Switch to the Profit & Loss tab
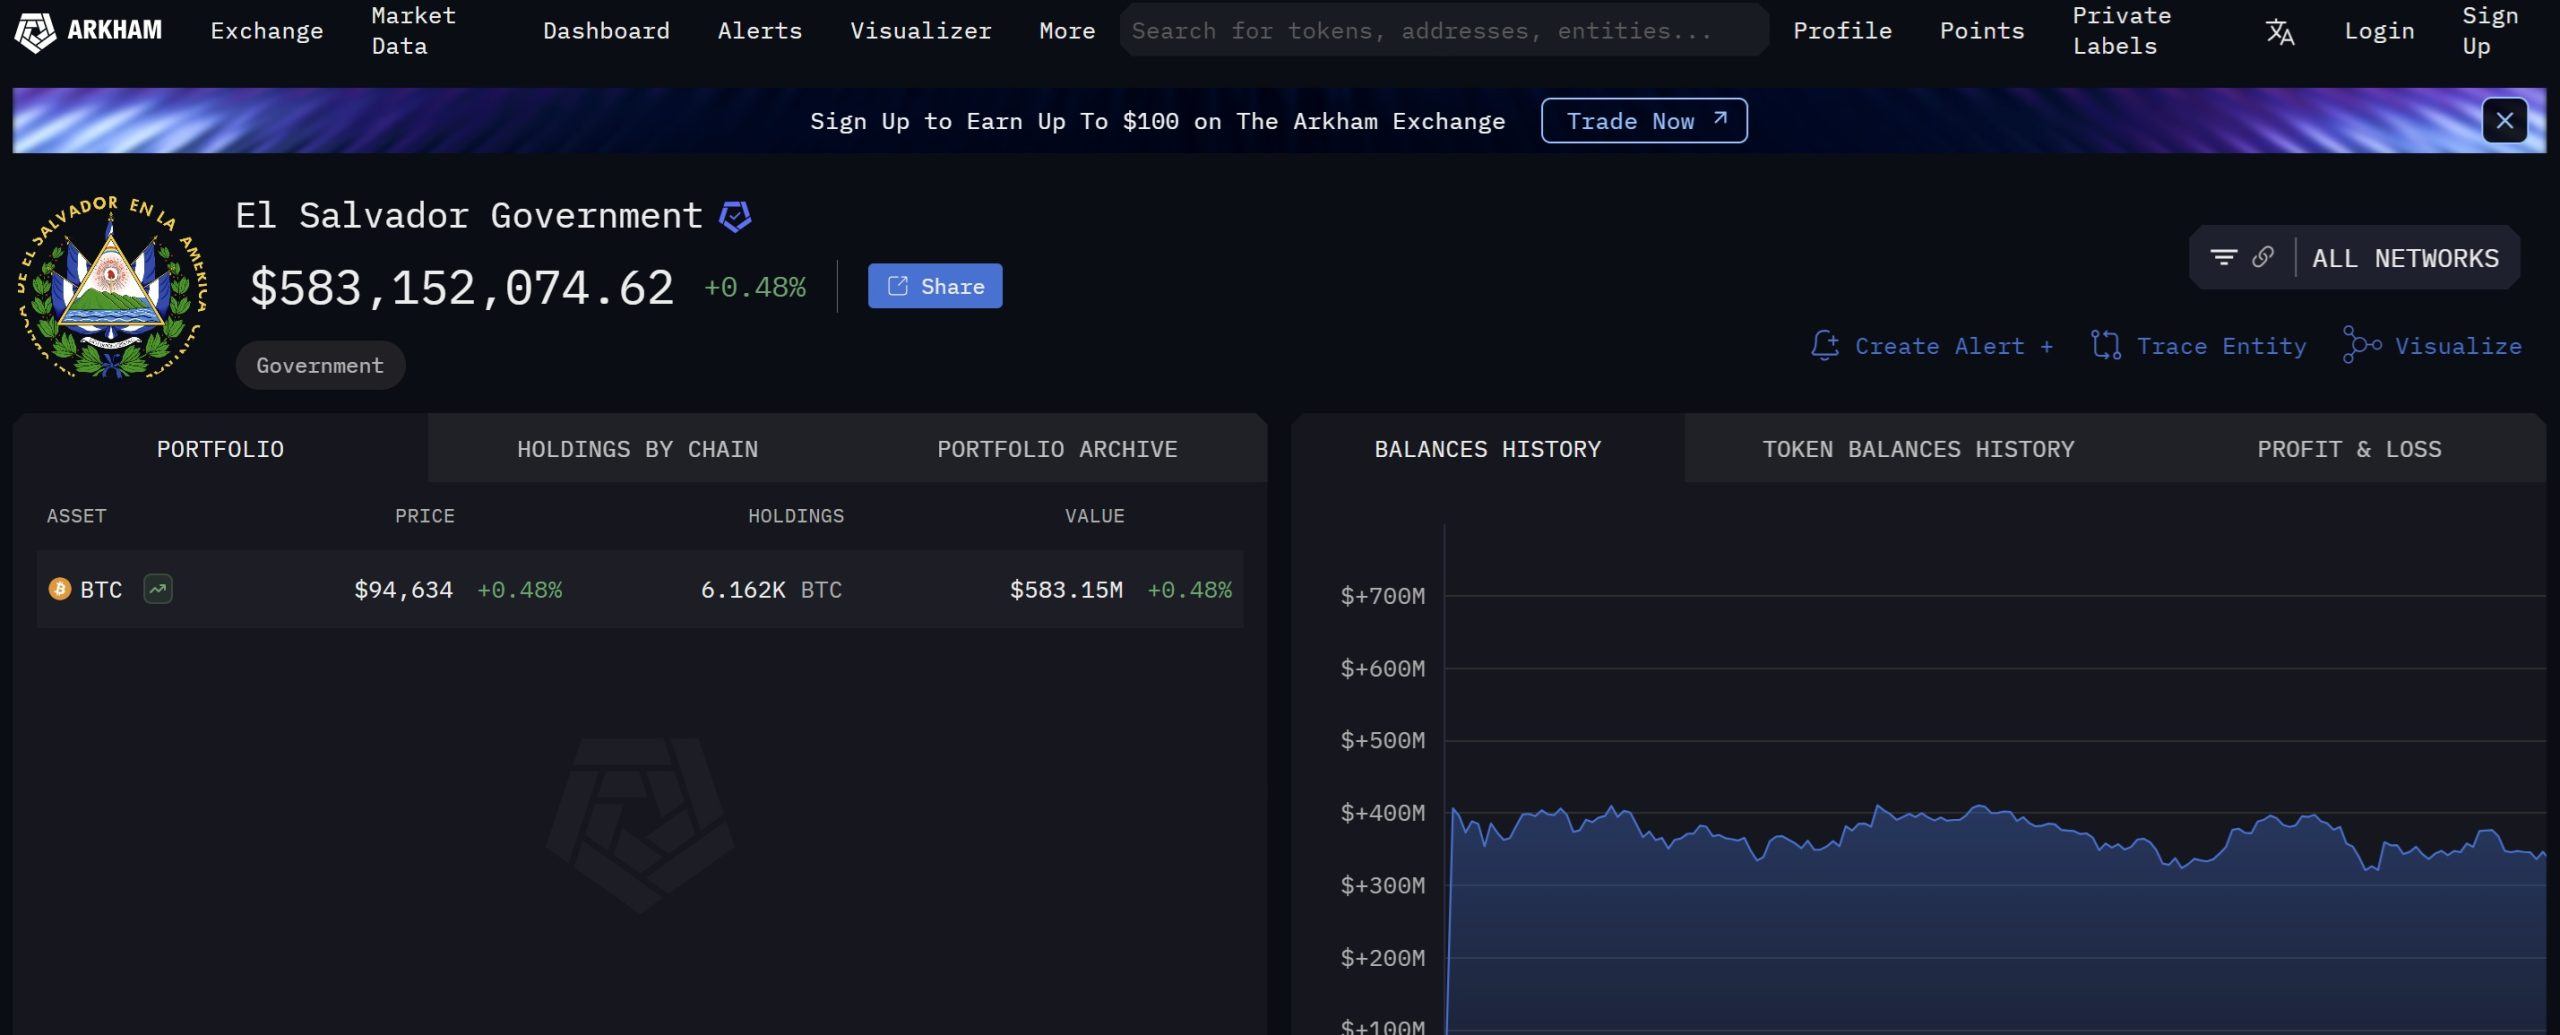 (2348, 449)
